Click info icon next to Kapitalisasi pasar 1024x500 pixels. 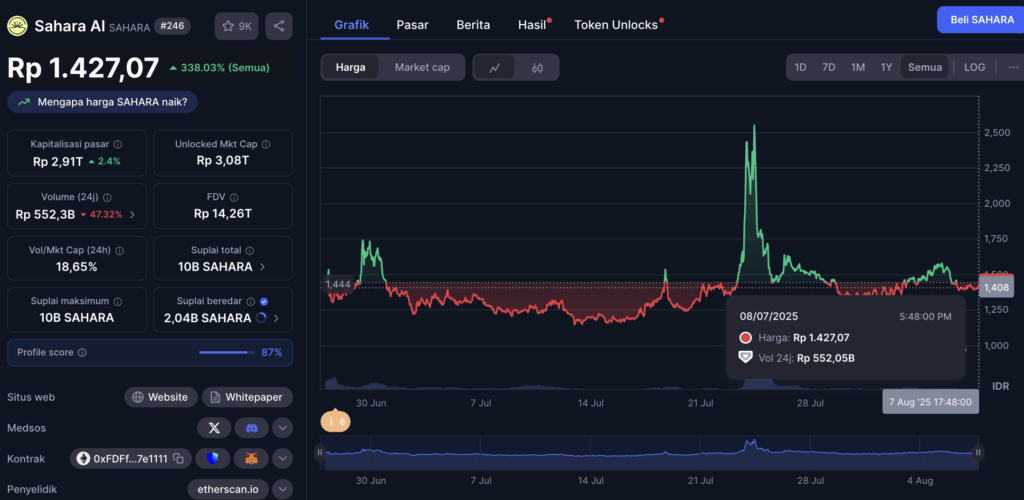pos(117,144)
